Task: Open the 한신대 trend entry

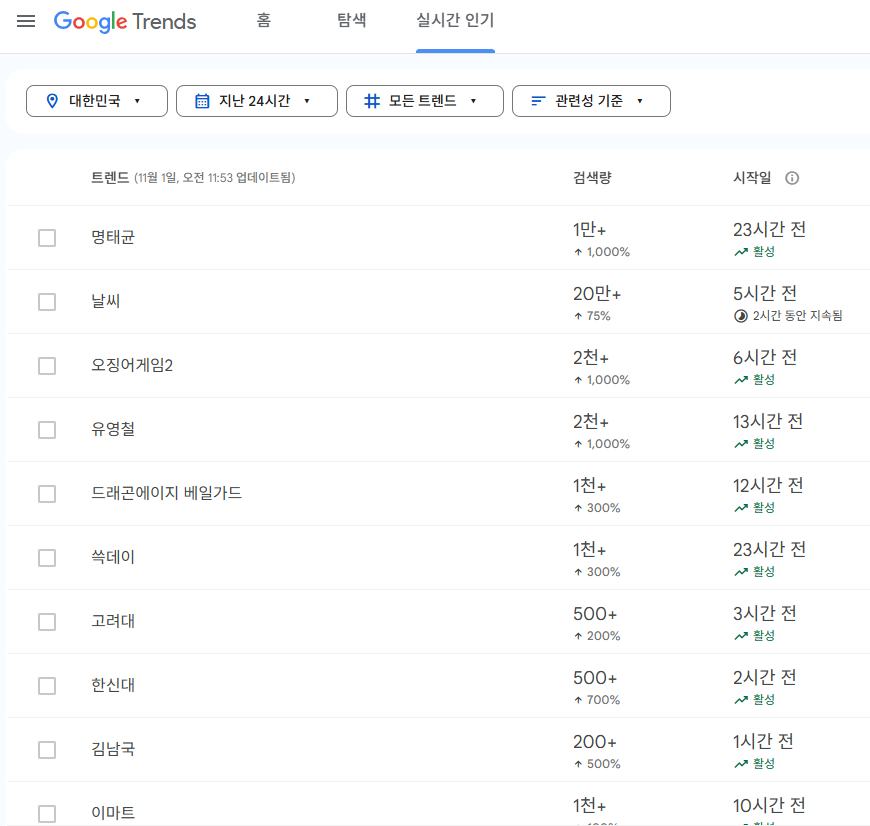Action: click(113, 685)
